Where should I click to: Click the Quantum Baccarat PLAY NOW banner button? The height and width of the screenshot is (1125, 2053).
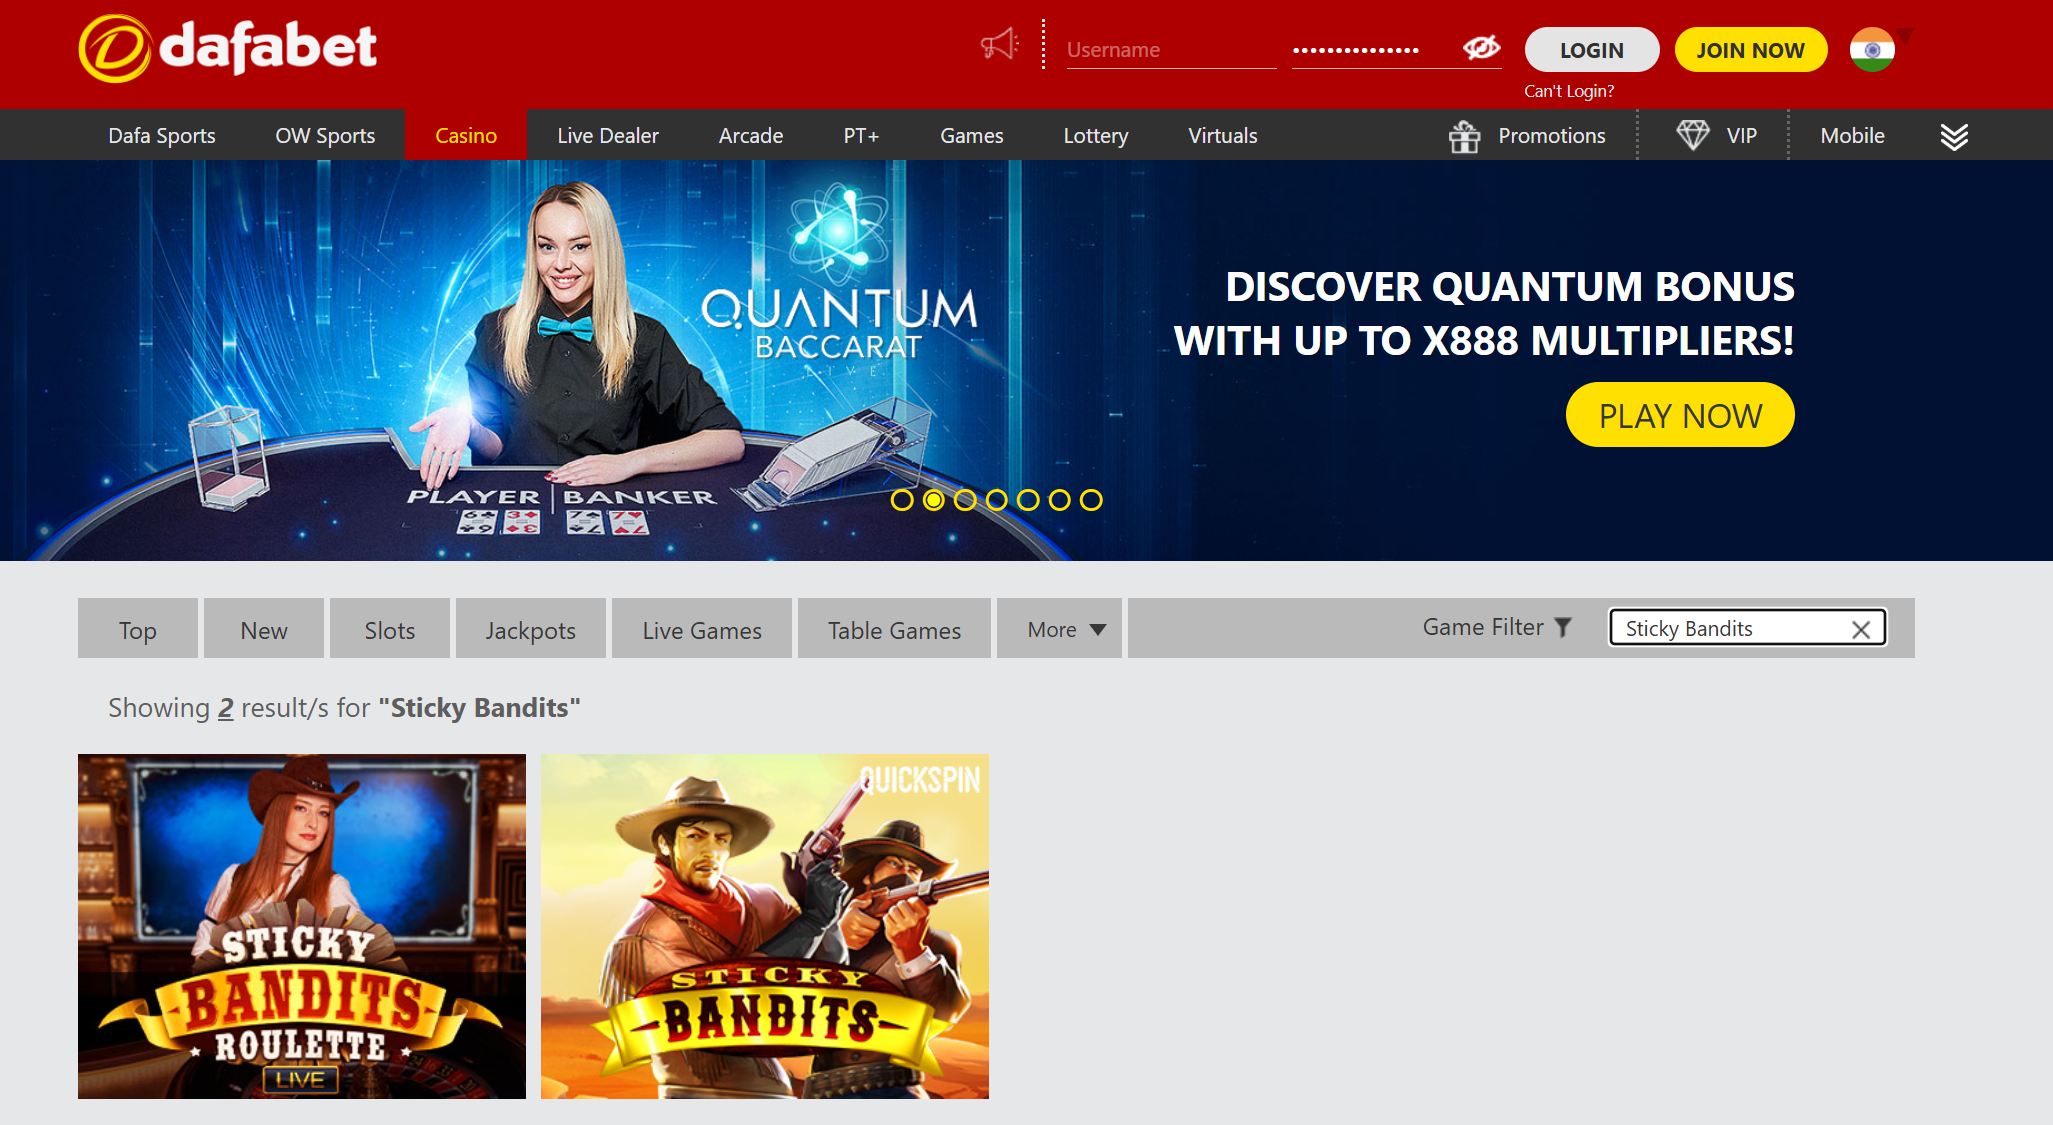[x=1679, y=414]
